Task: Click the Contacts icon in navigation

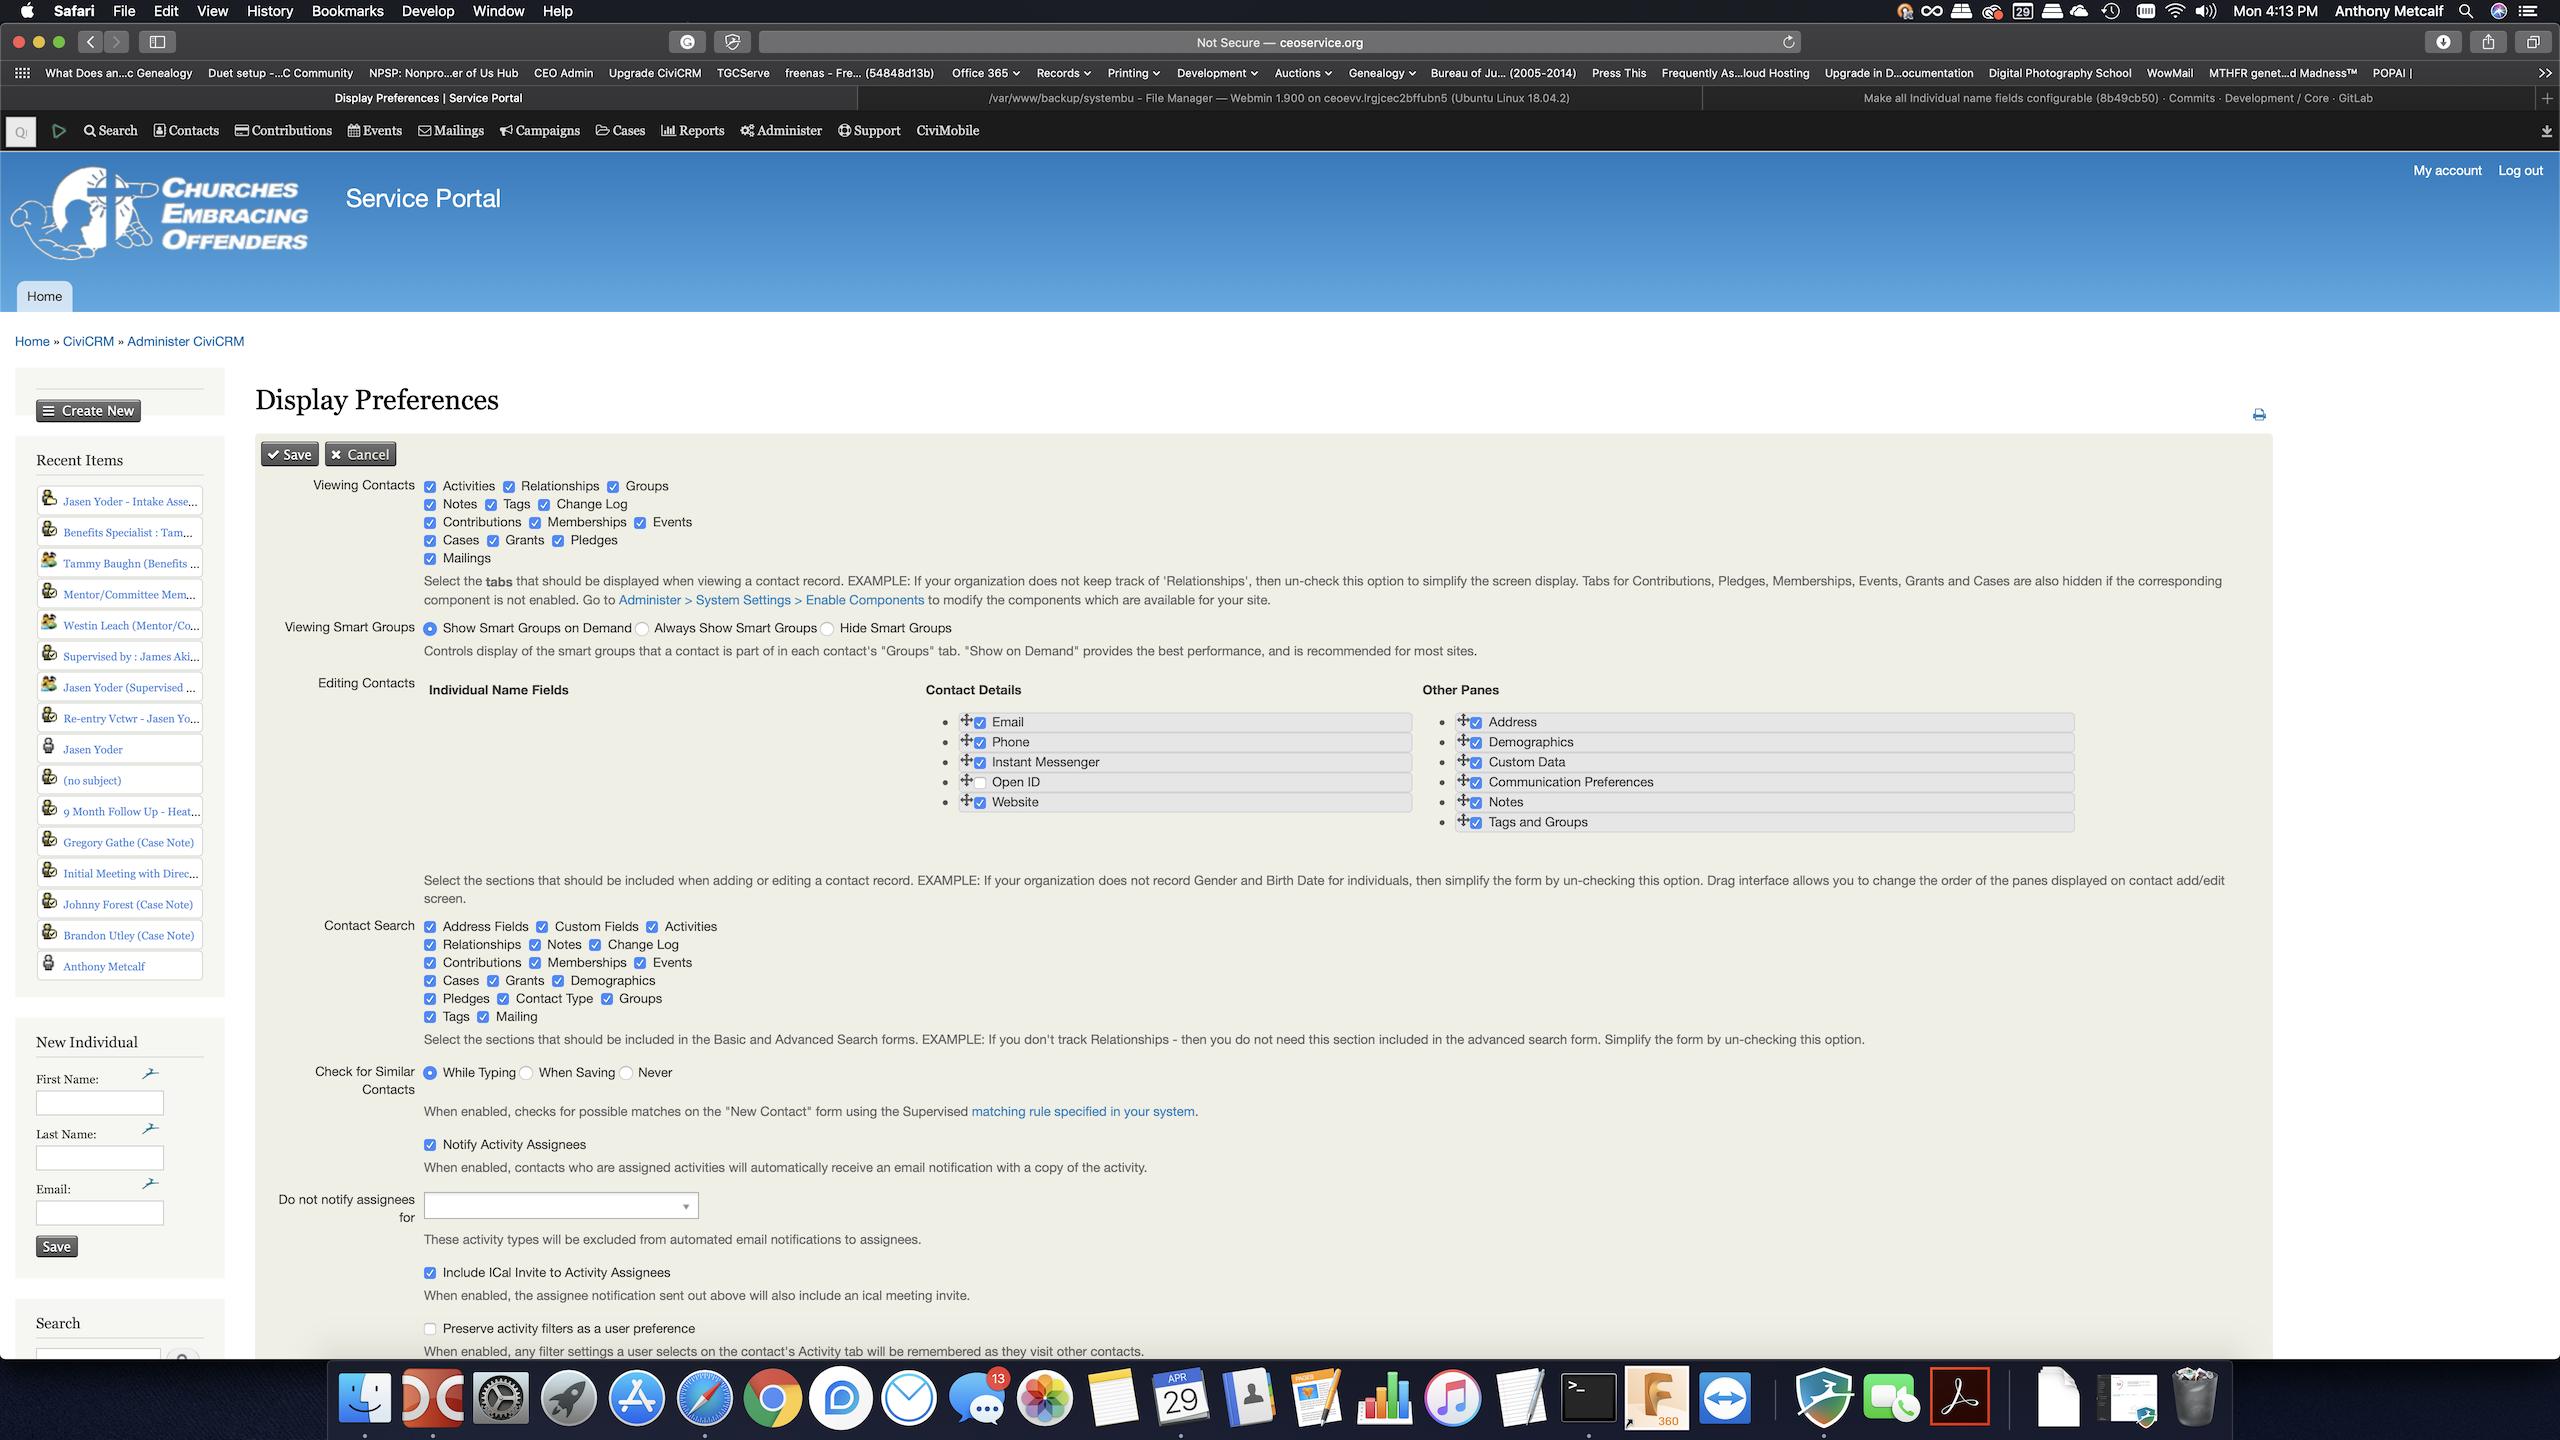Action: 186,130
